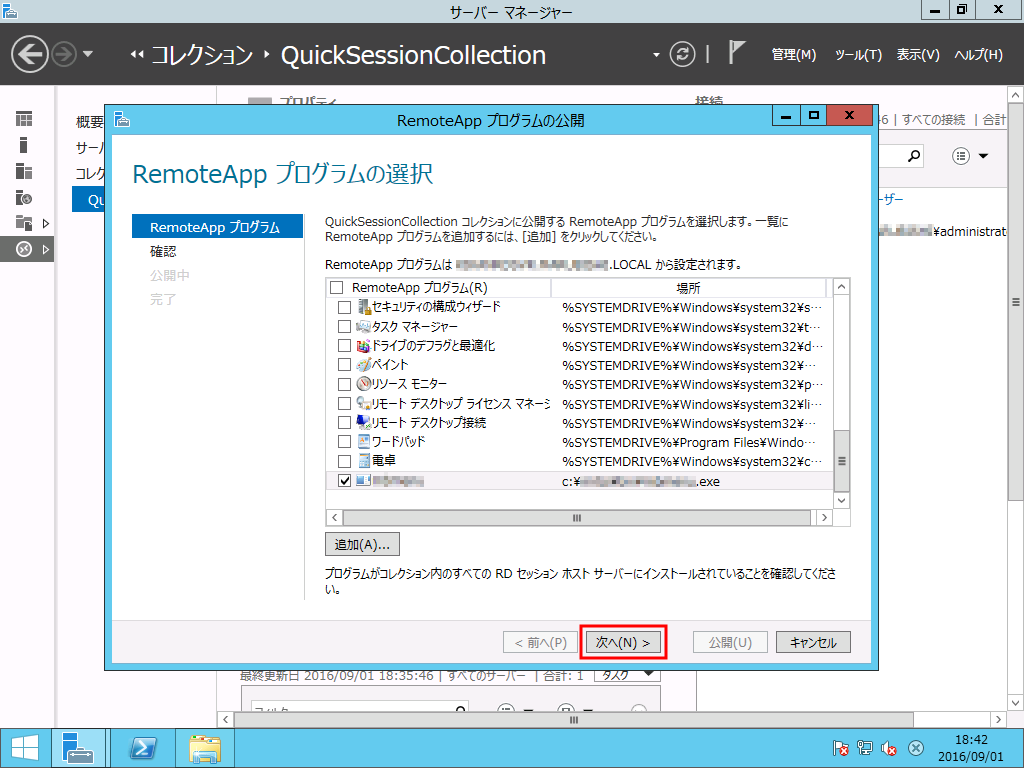
Task: Check the ワードパッド checkbox
Action: 344,442
